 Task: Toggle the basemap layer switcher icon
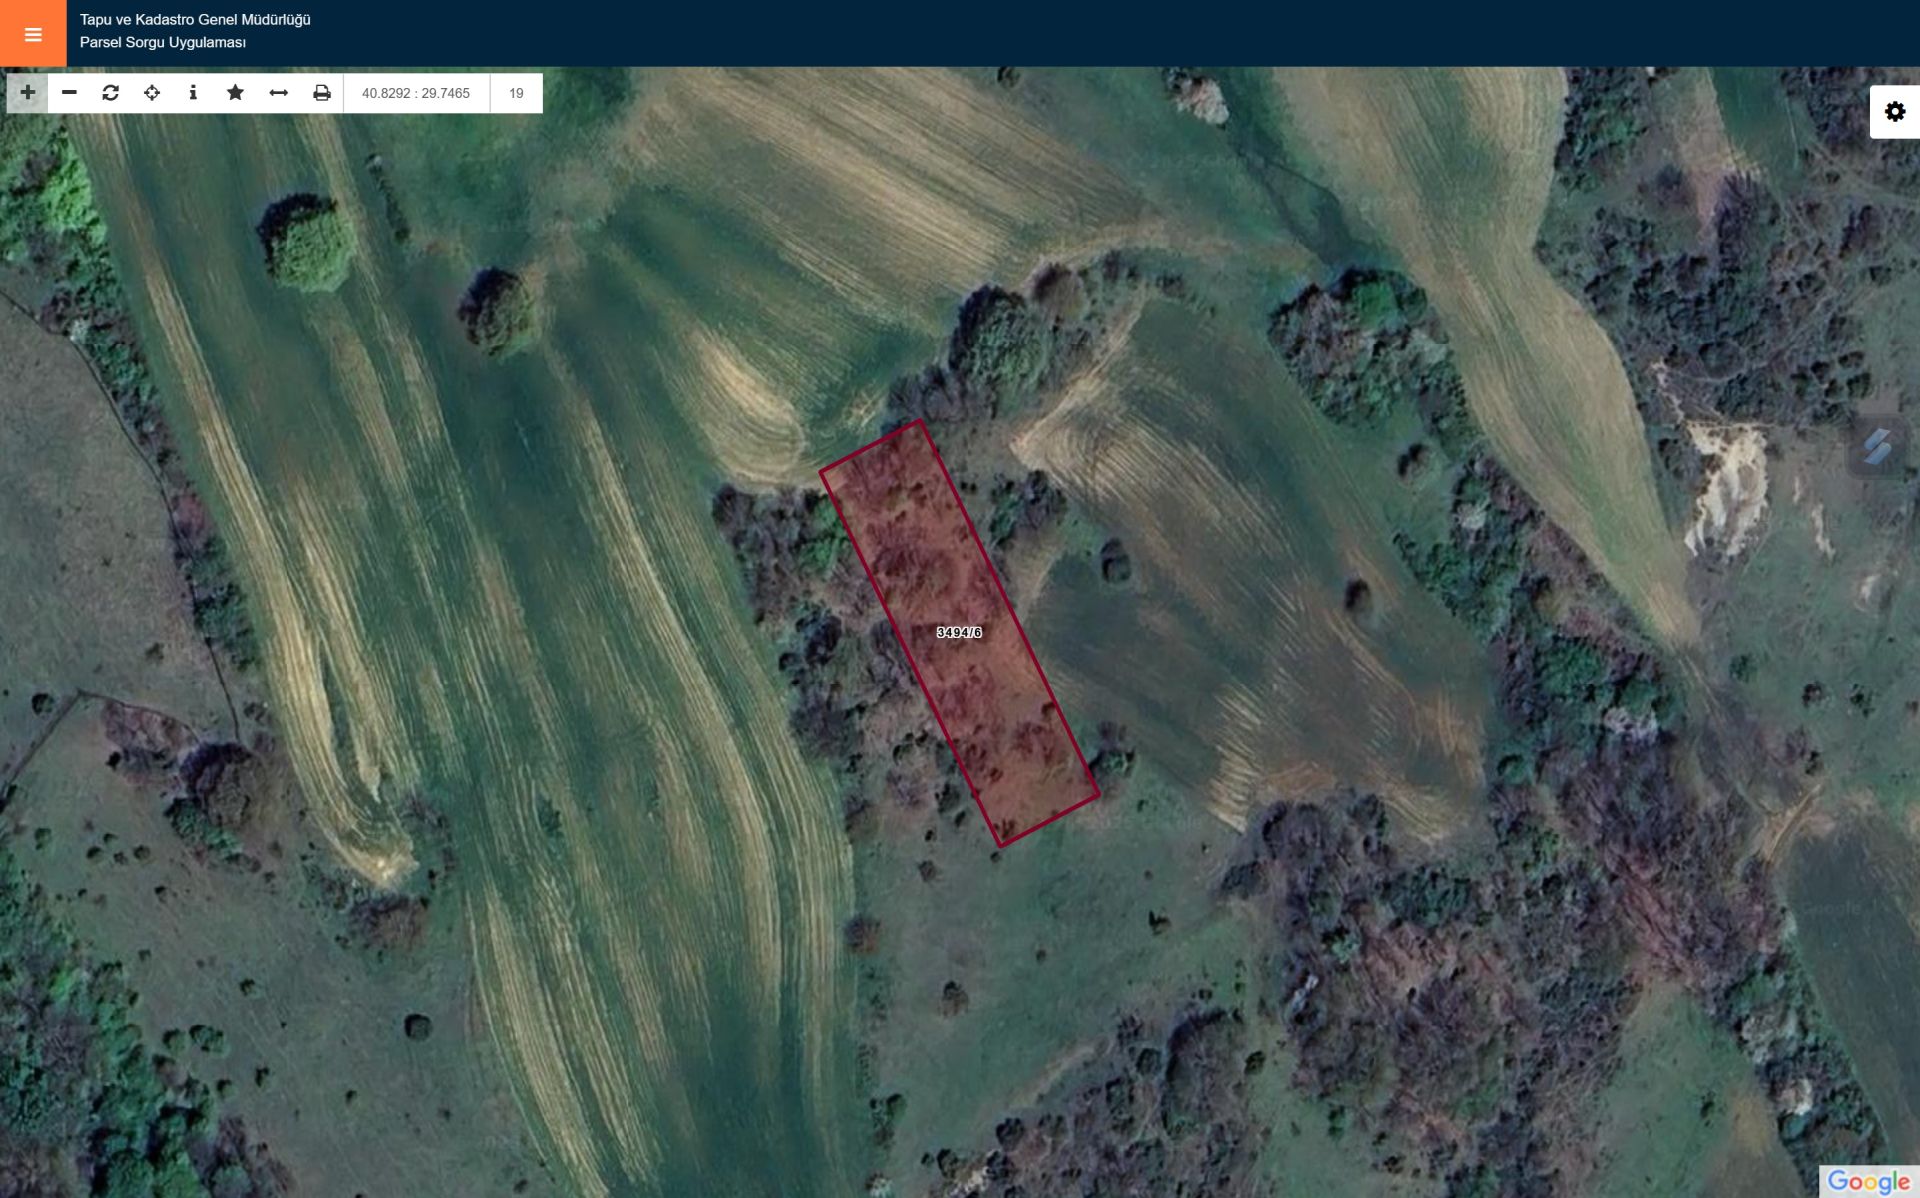[x=1876, y=446]
